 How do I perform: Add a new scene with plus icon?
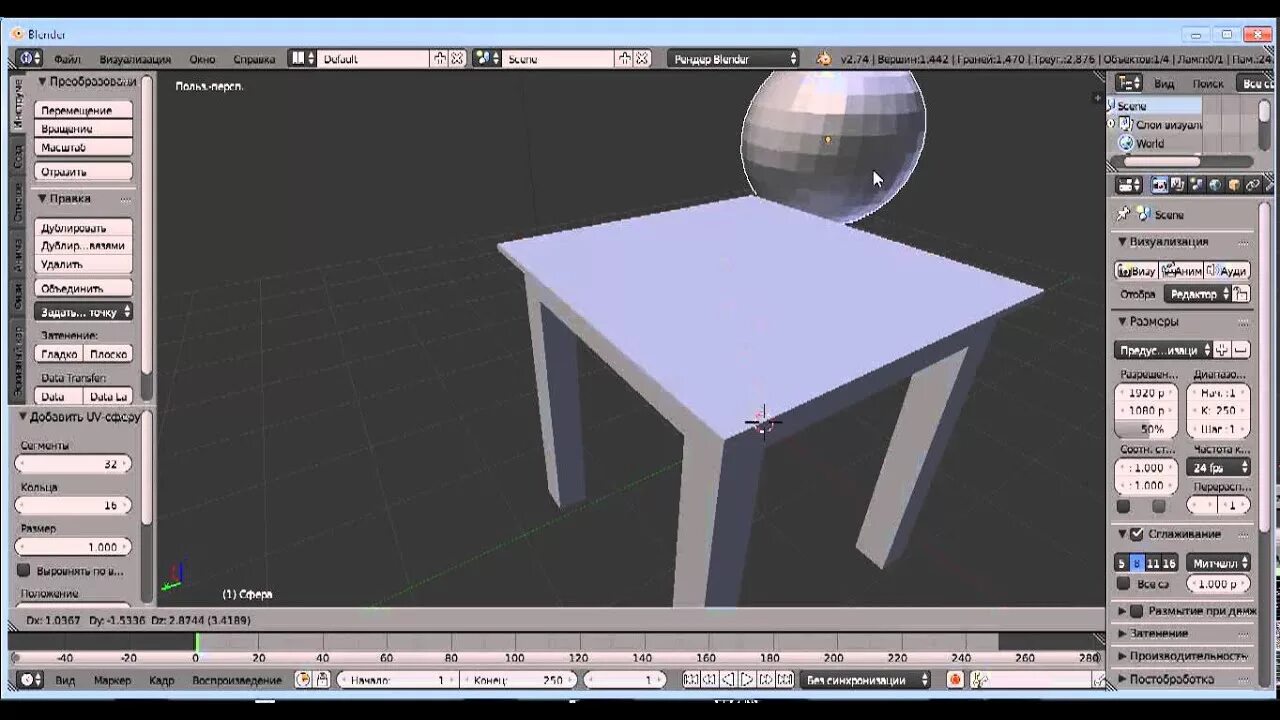point(624,59)
